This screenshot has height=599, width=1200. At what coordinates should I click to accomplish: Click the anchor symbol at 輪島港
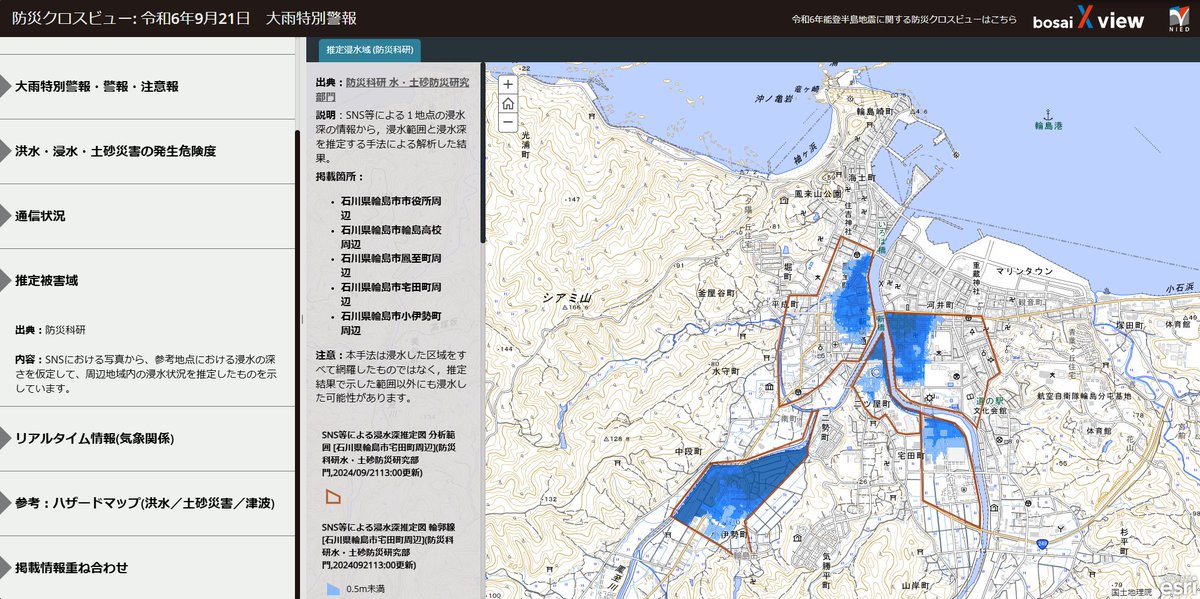(1049, 115)
